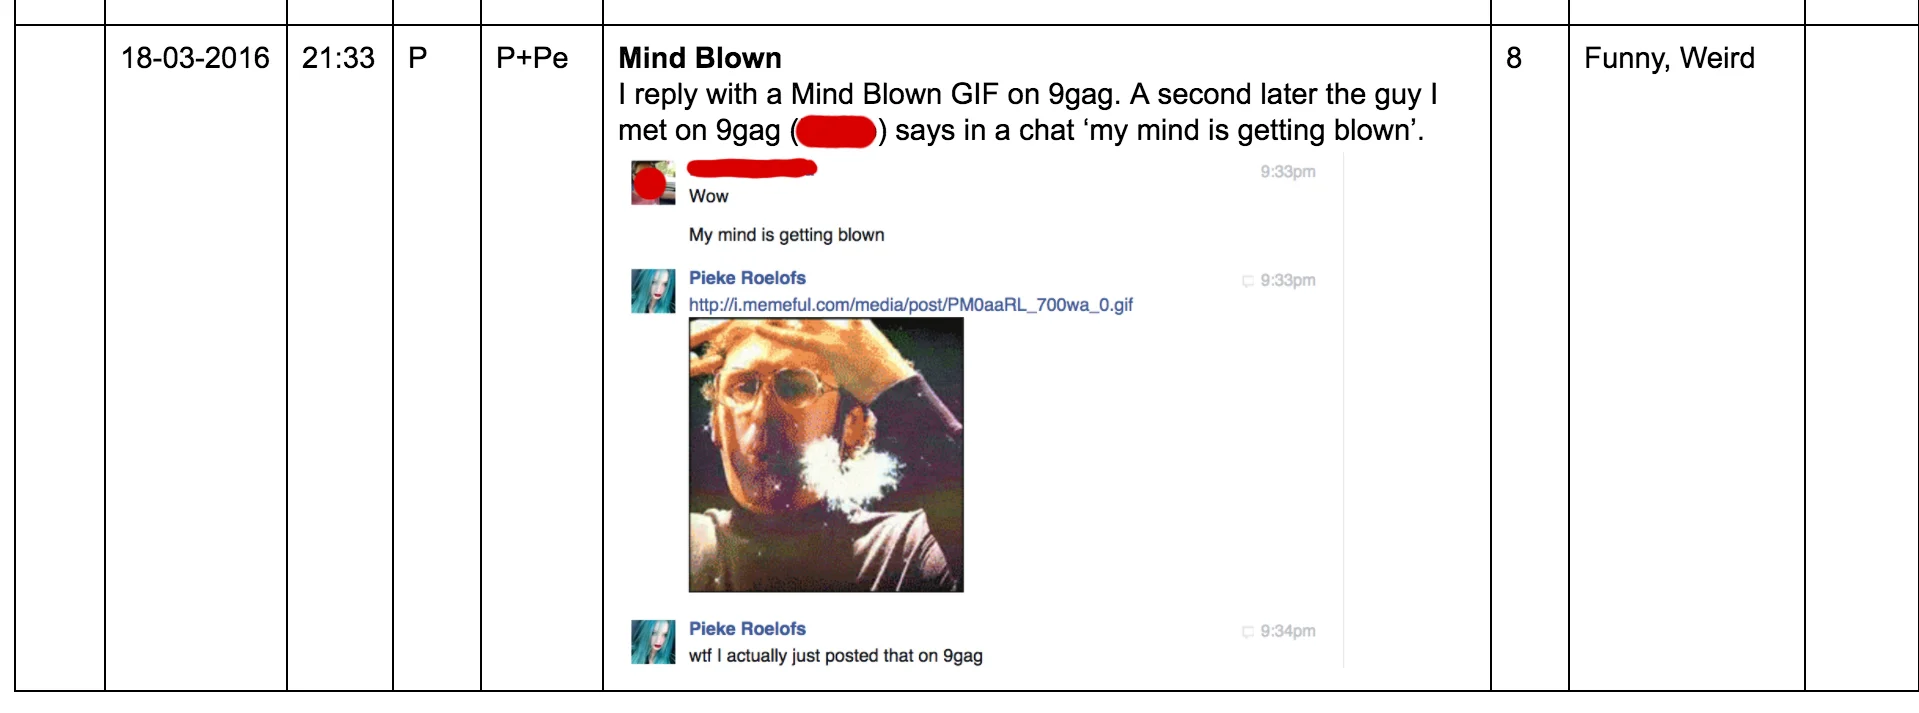
Task: Click the red-masked avatar next to Wow
Action: [653, 183]
